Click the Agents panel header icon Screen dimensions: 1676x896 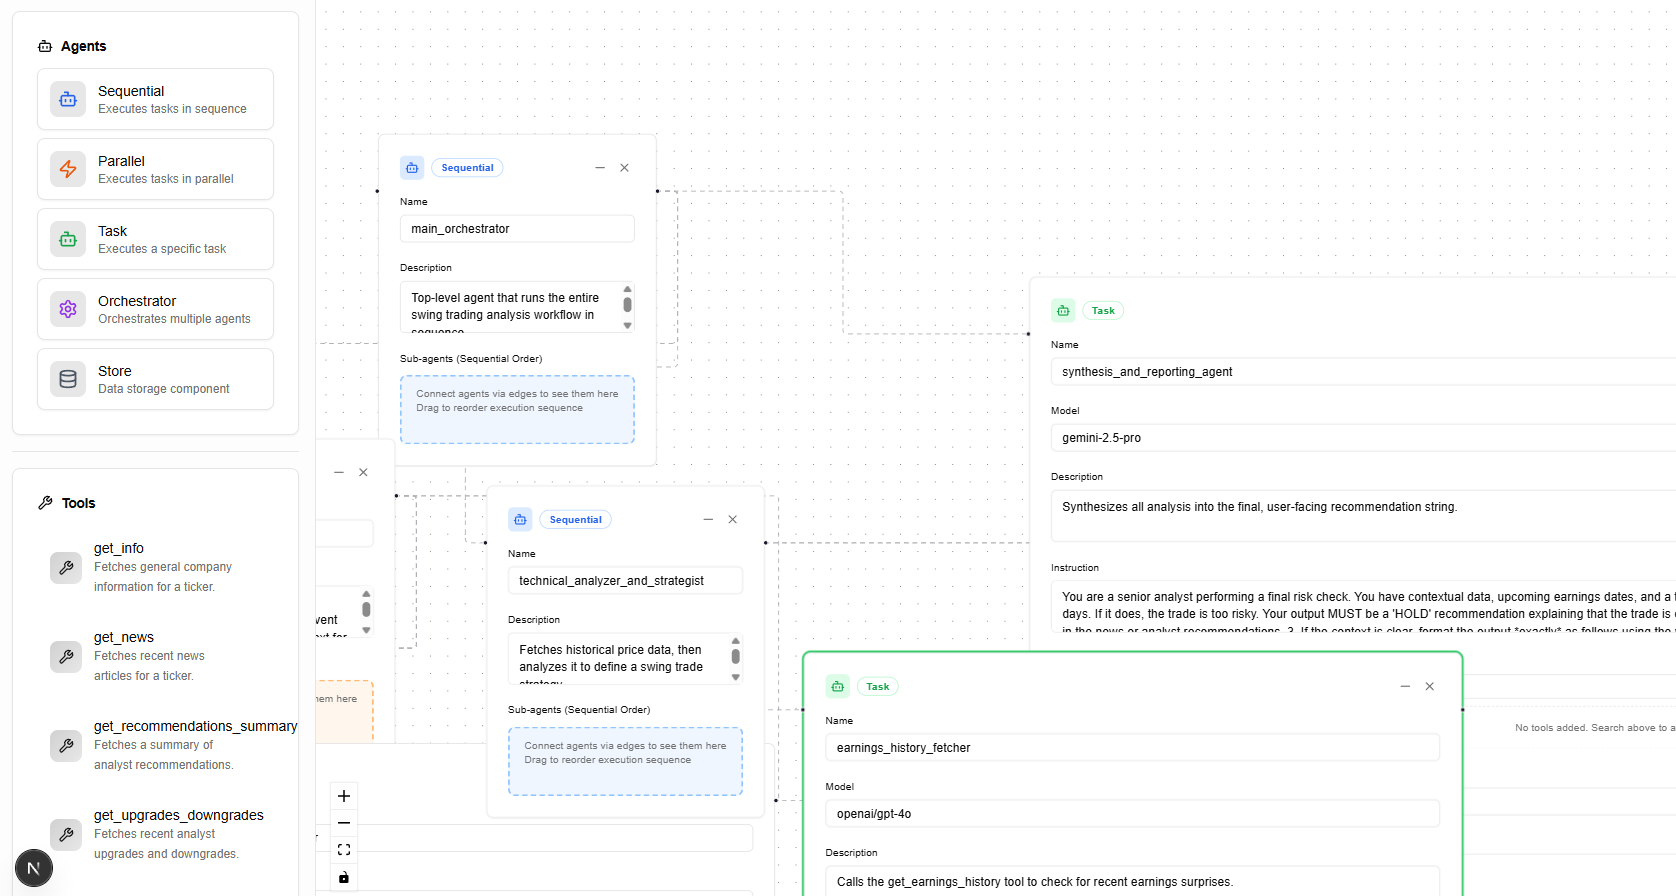(x=45, y=46)
